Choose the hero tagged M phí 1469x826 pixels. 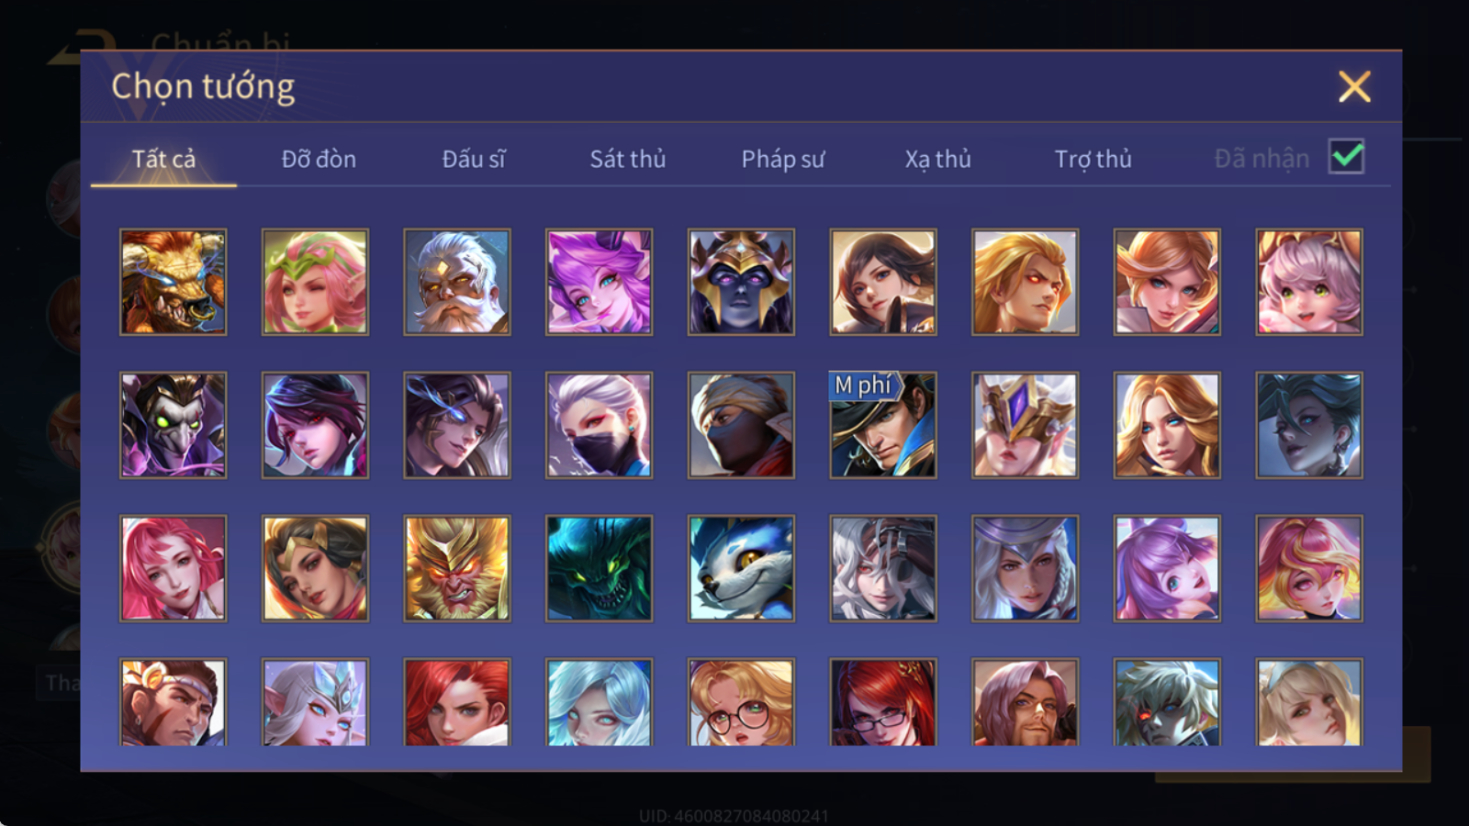(x=883, y=425)
